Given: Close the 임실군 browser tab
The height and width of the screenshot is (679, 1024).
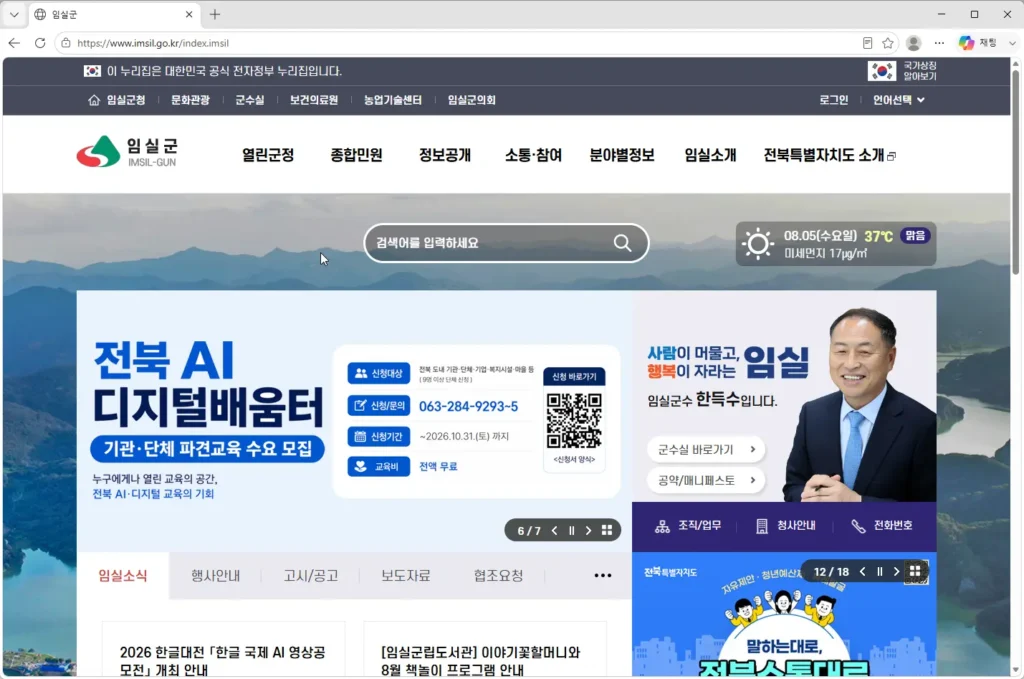Looking at the screenshot, I should pos(189,14).
